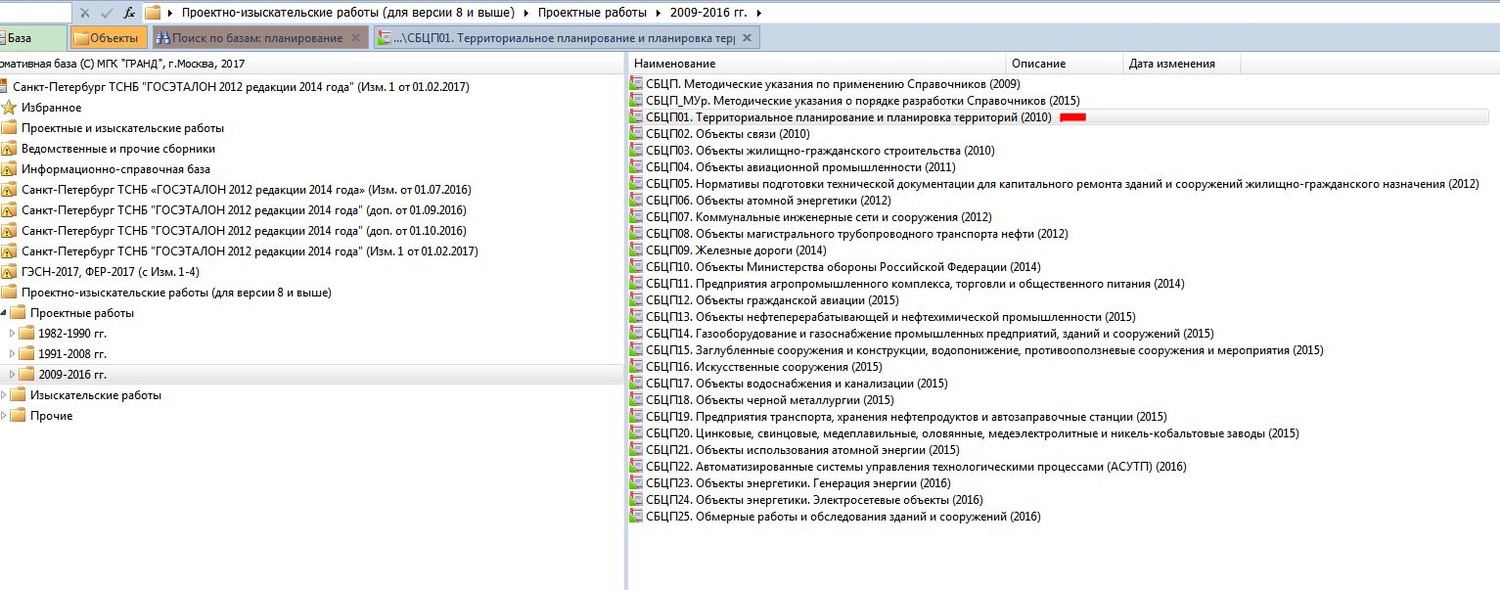Click document icon of 'СБЦП_МУр. Методические указания'

636,101
